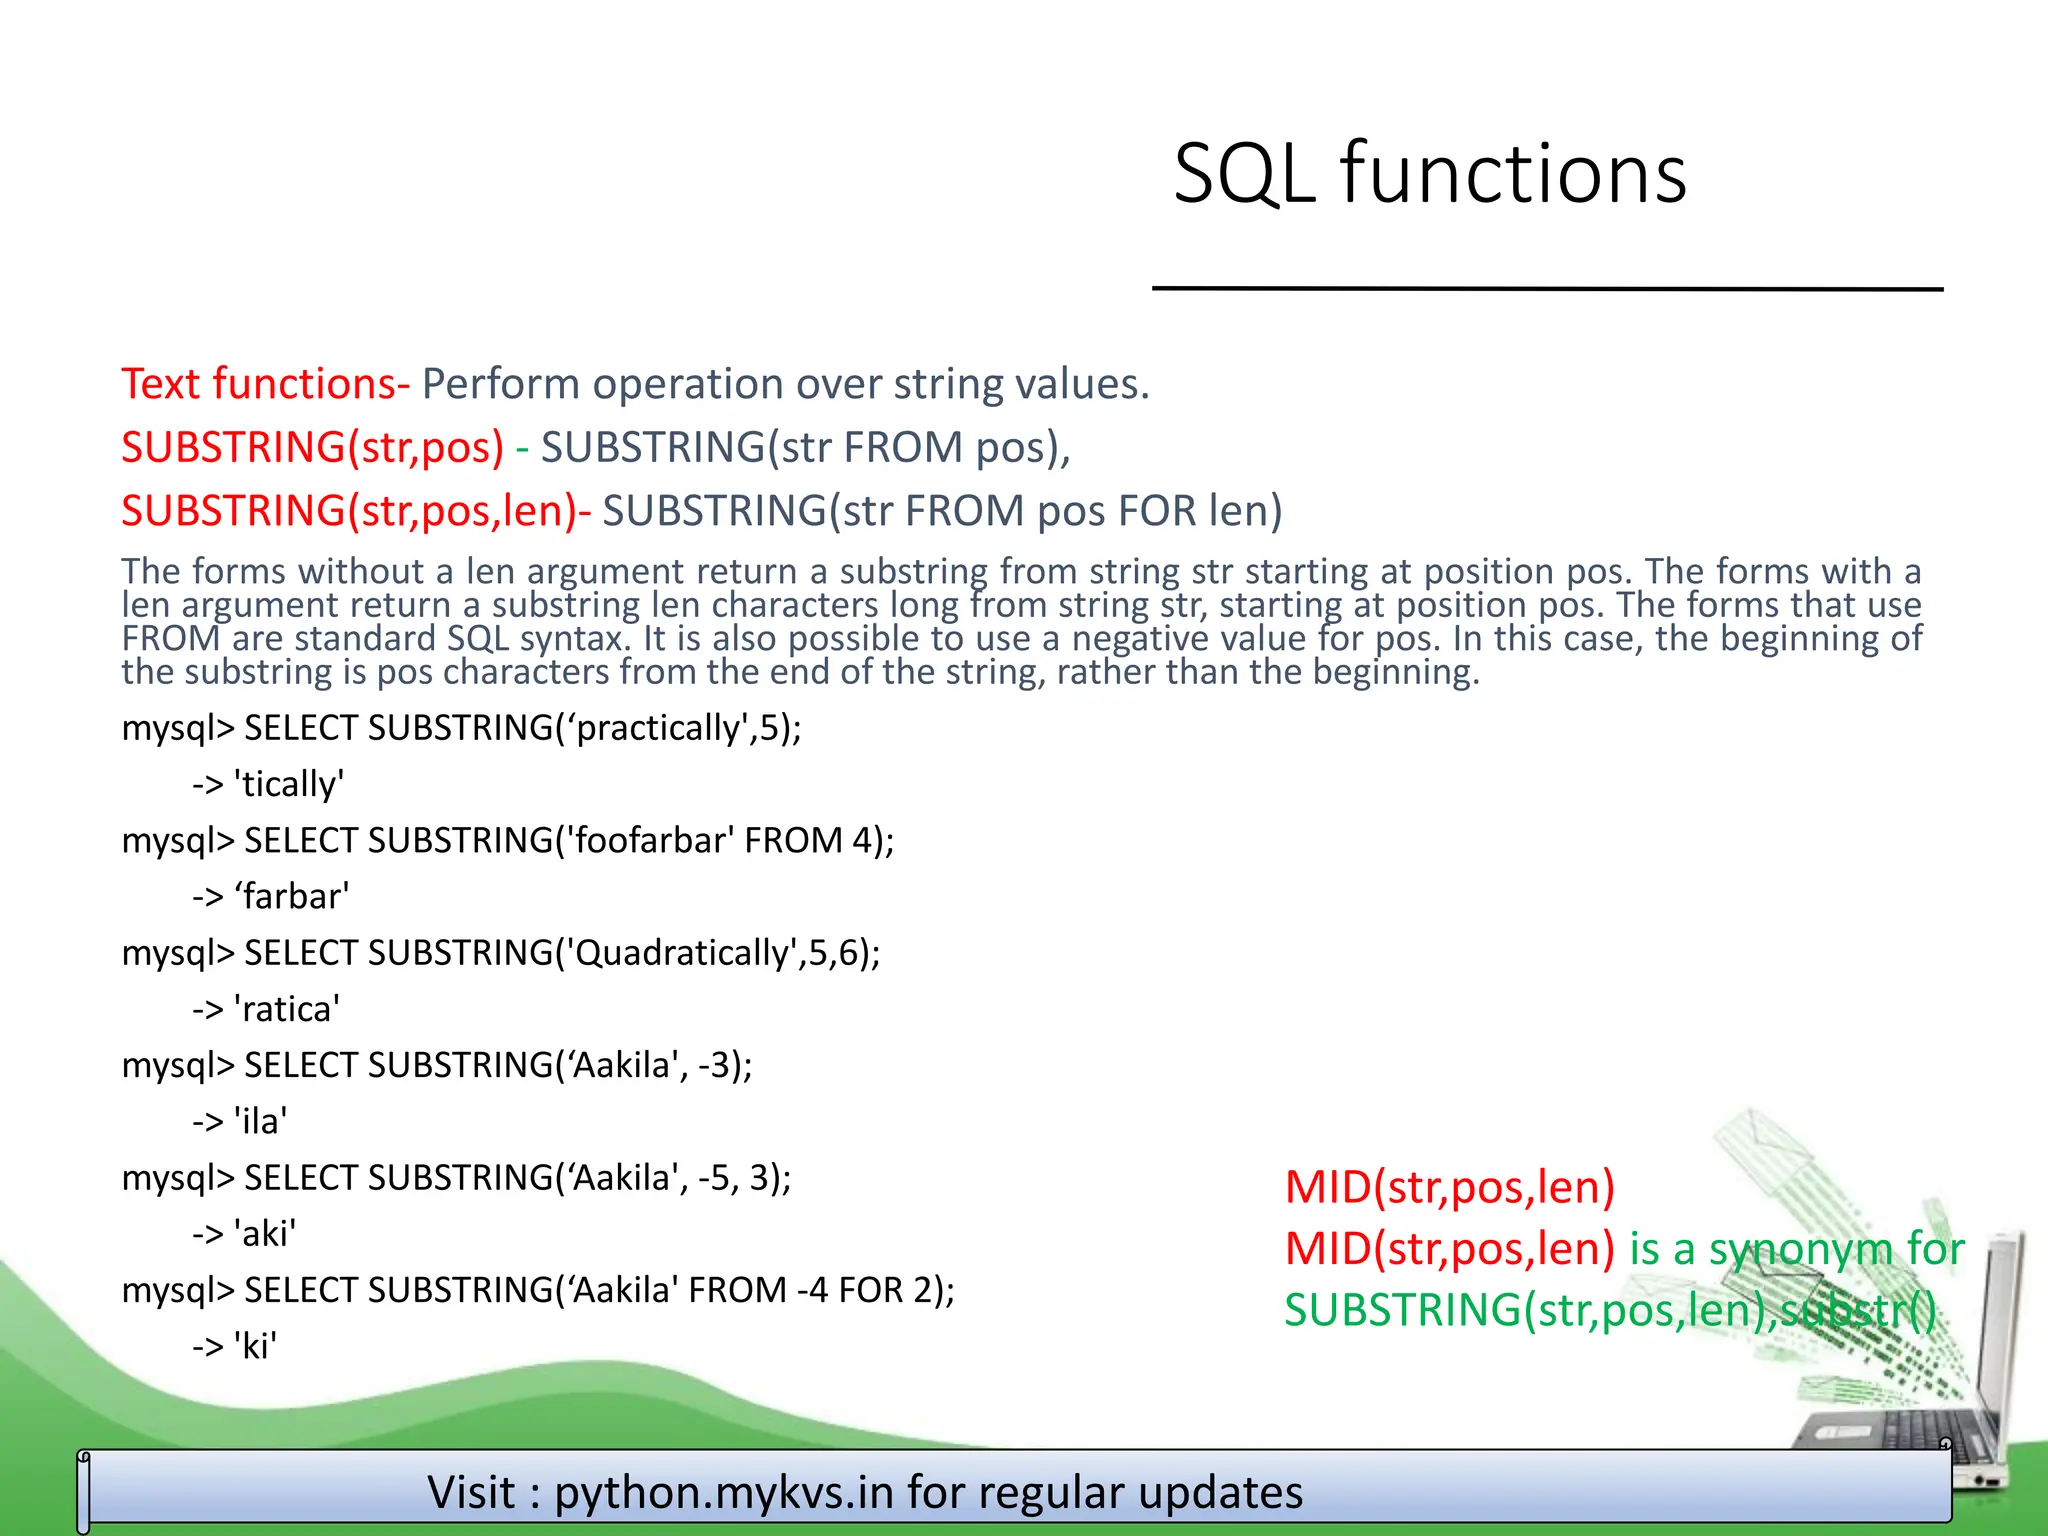
Task: Click the SQL functions slide title
Action: click(x=1429, y=174)
